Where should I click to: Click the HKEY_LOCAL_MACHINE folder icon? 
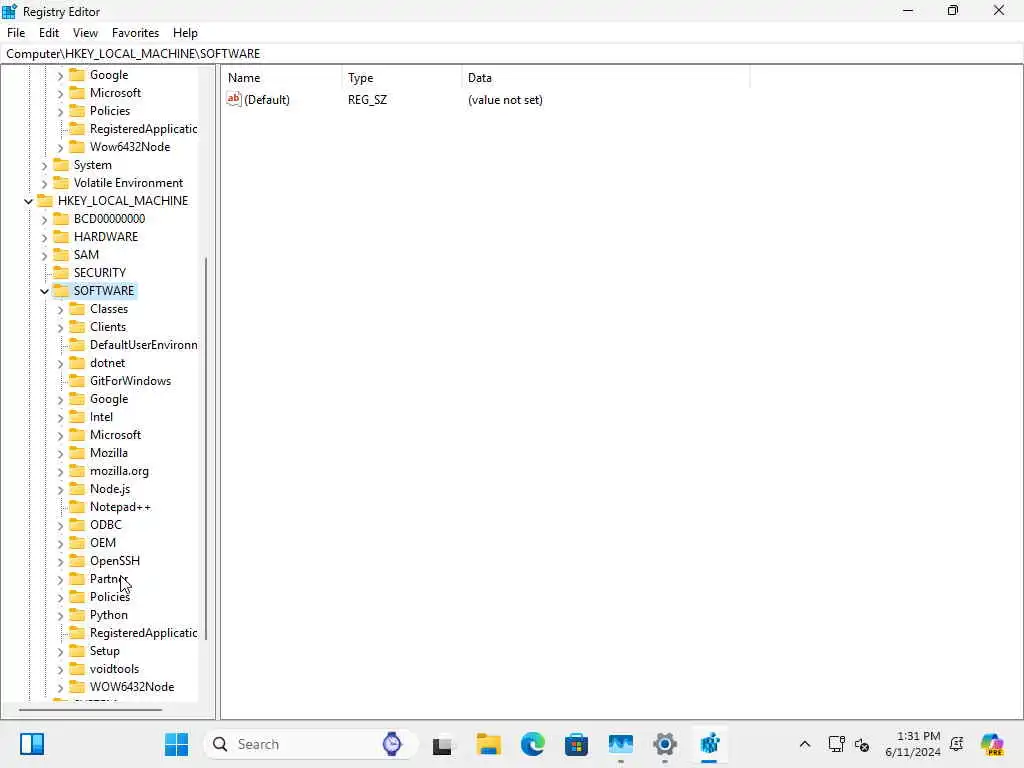(x=44, y=200)
